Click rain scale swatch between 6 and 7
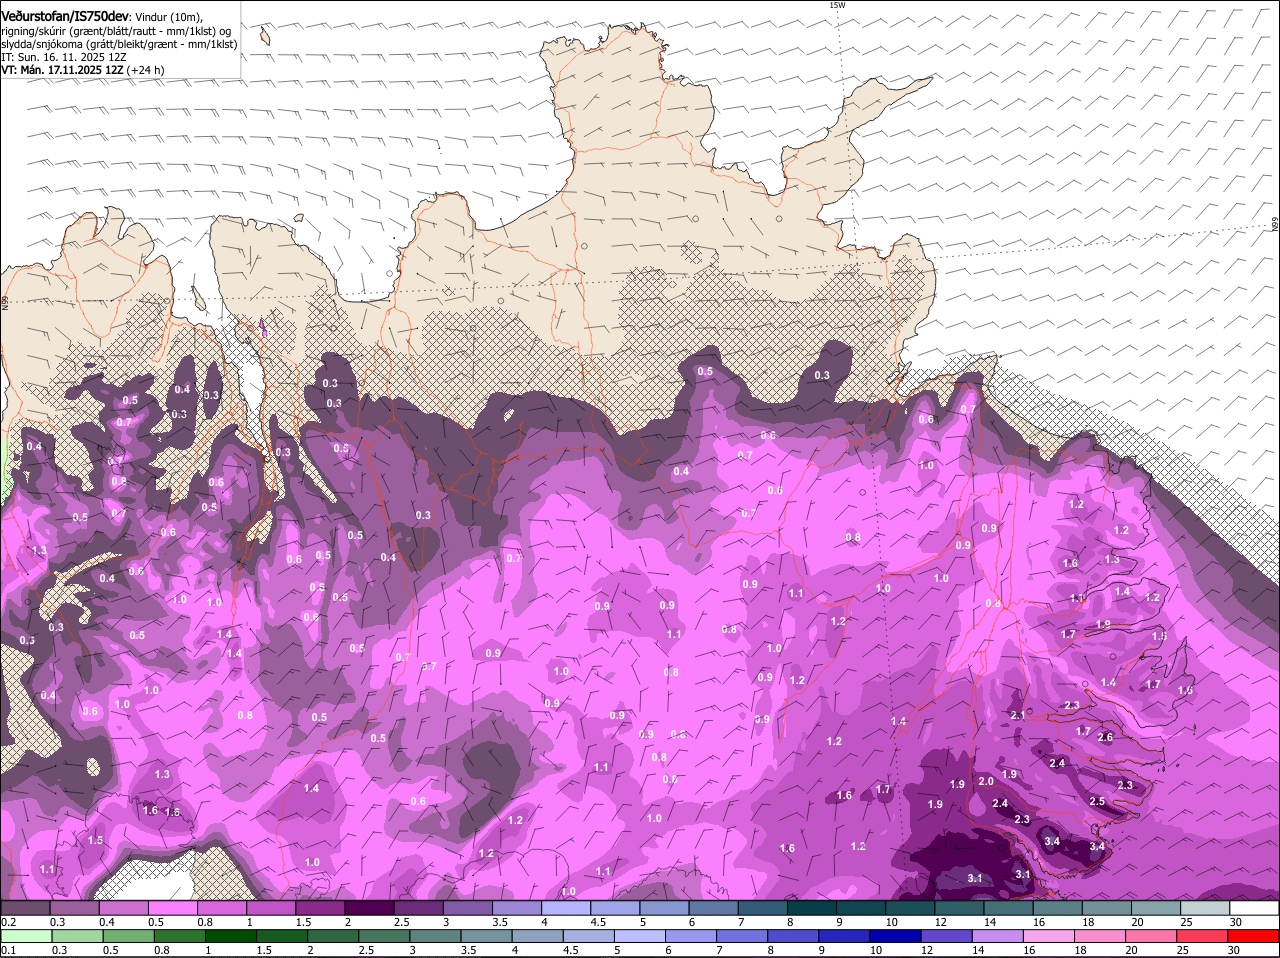The image size is (1280, 958). (693, 936)
